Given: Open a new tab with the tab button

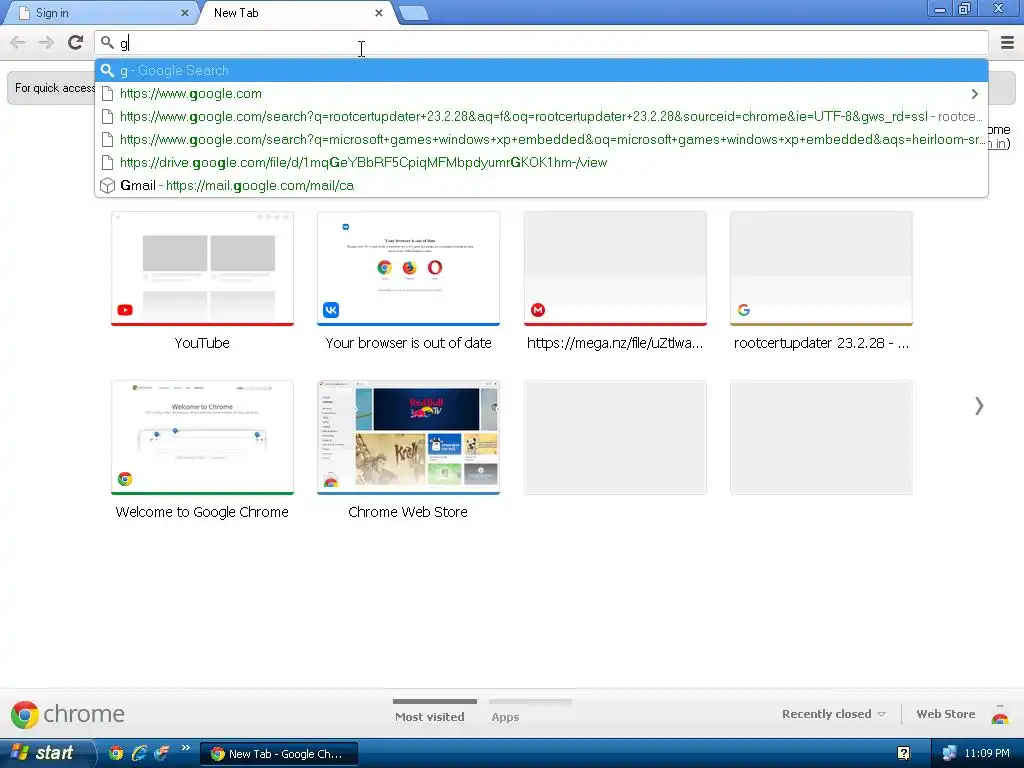Looking at the screenshot, I should coord(413,13).
